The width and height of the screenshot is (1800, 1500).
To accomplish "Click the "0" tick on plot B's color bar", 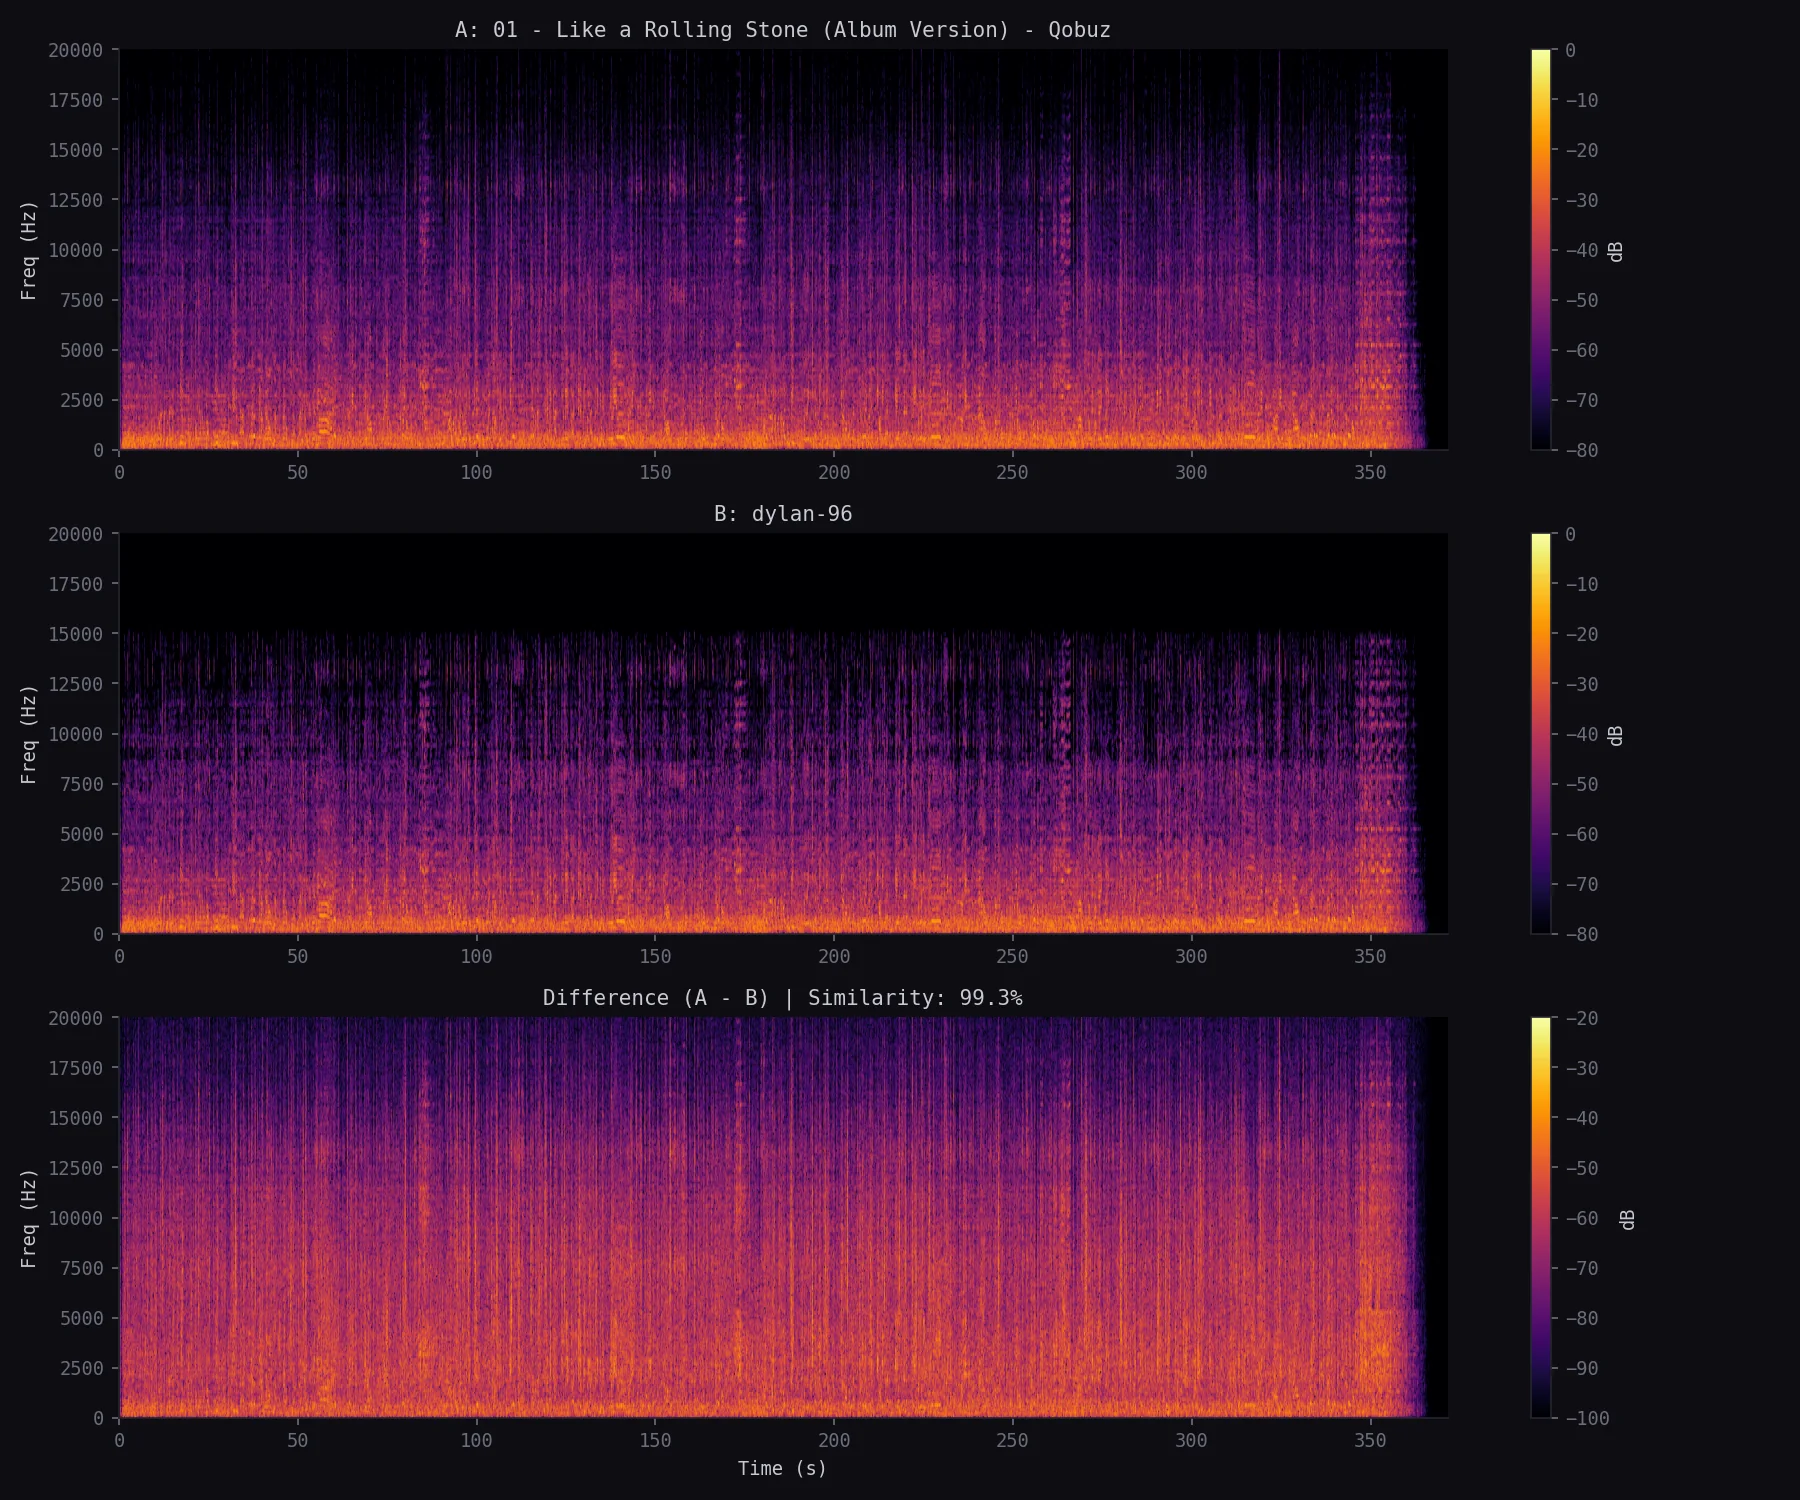I will click(x=1570, y=534).
